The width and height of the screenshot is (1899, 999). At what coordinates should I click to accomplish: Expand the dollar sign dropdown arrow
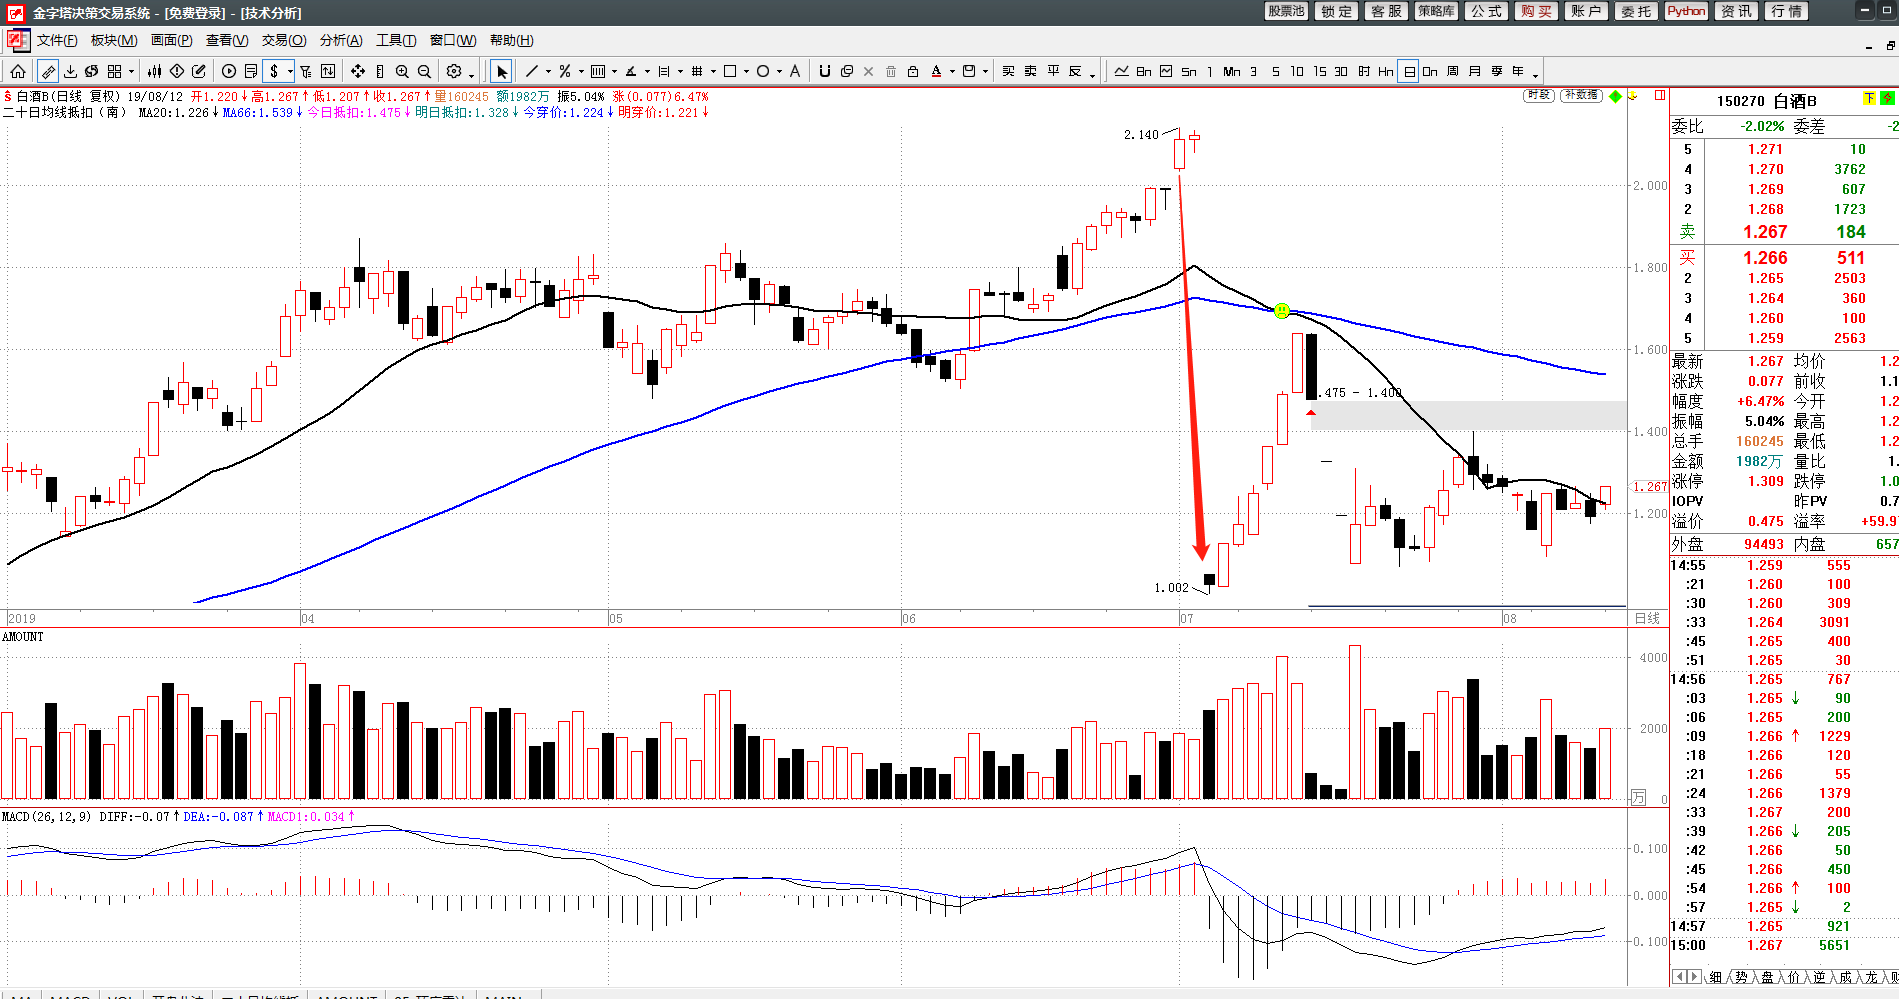pos(290,72)
